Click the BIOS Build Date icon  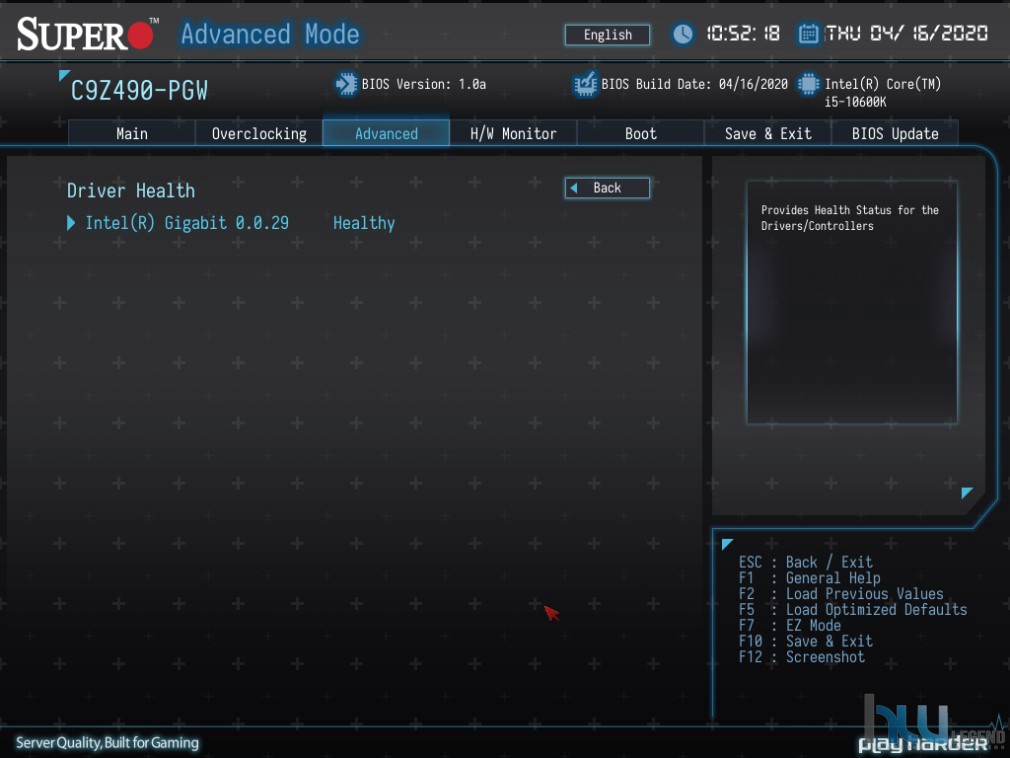[x=586, y=84]
